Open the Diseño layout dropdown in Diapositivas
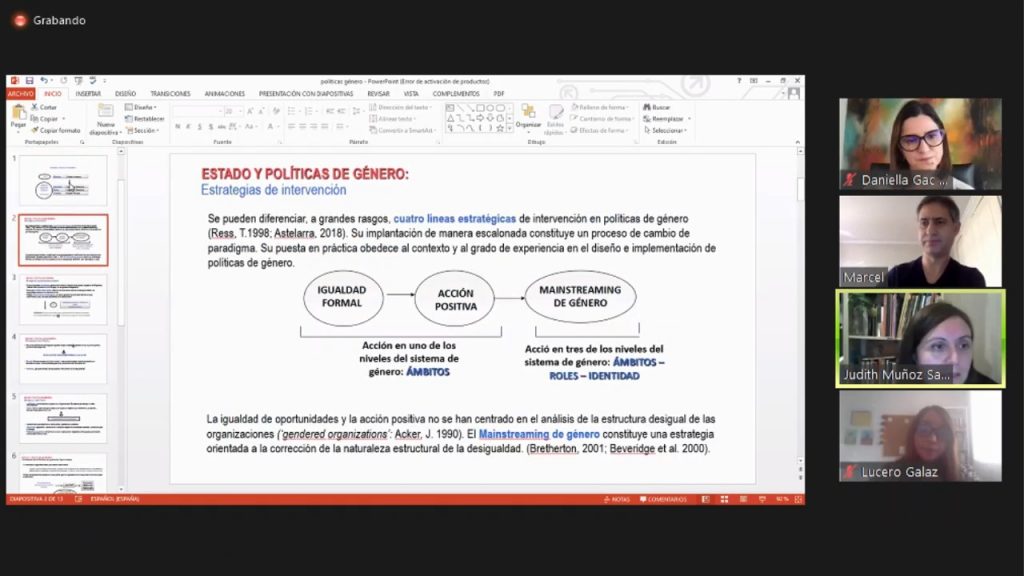The width and height of the screenshot is (1024, 576). point(142,107)
